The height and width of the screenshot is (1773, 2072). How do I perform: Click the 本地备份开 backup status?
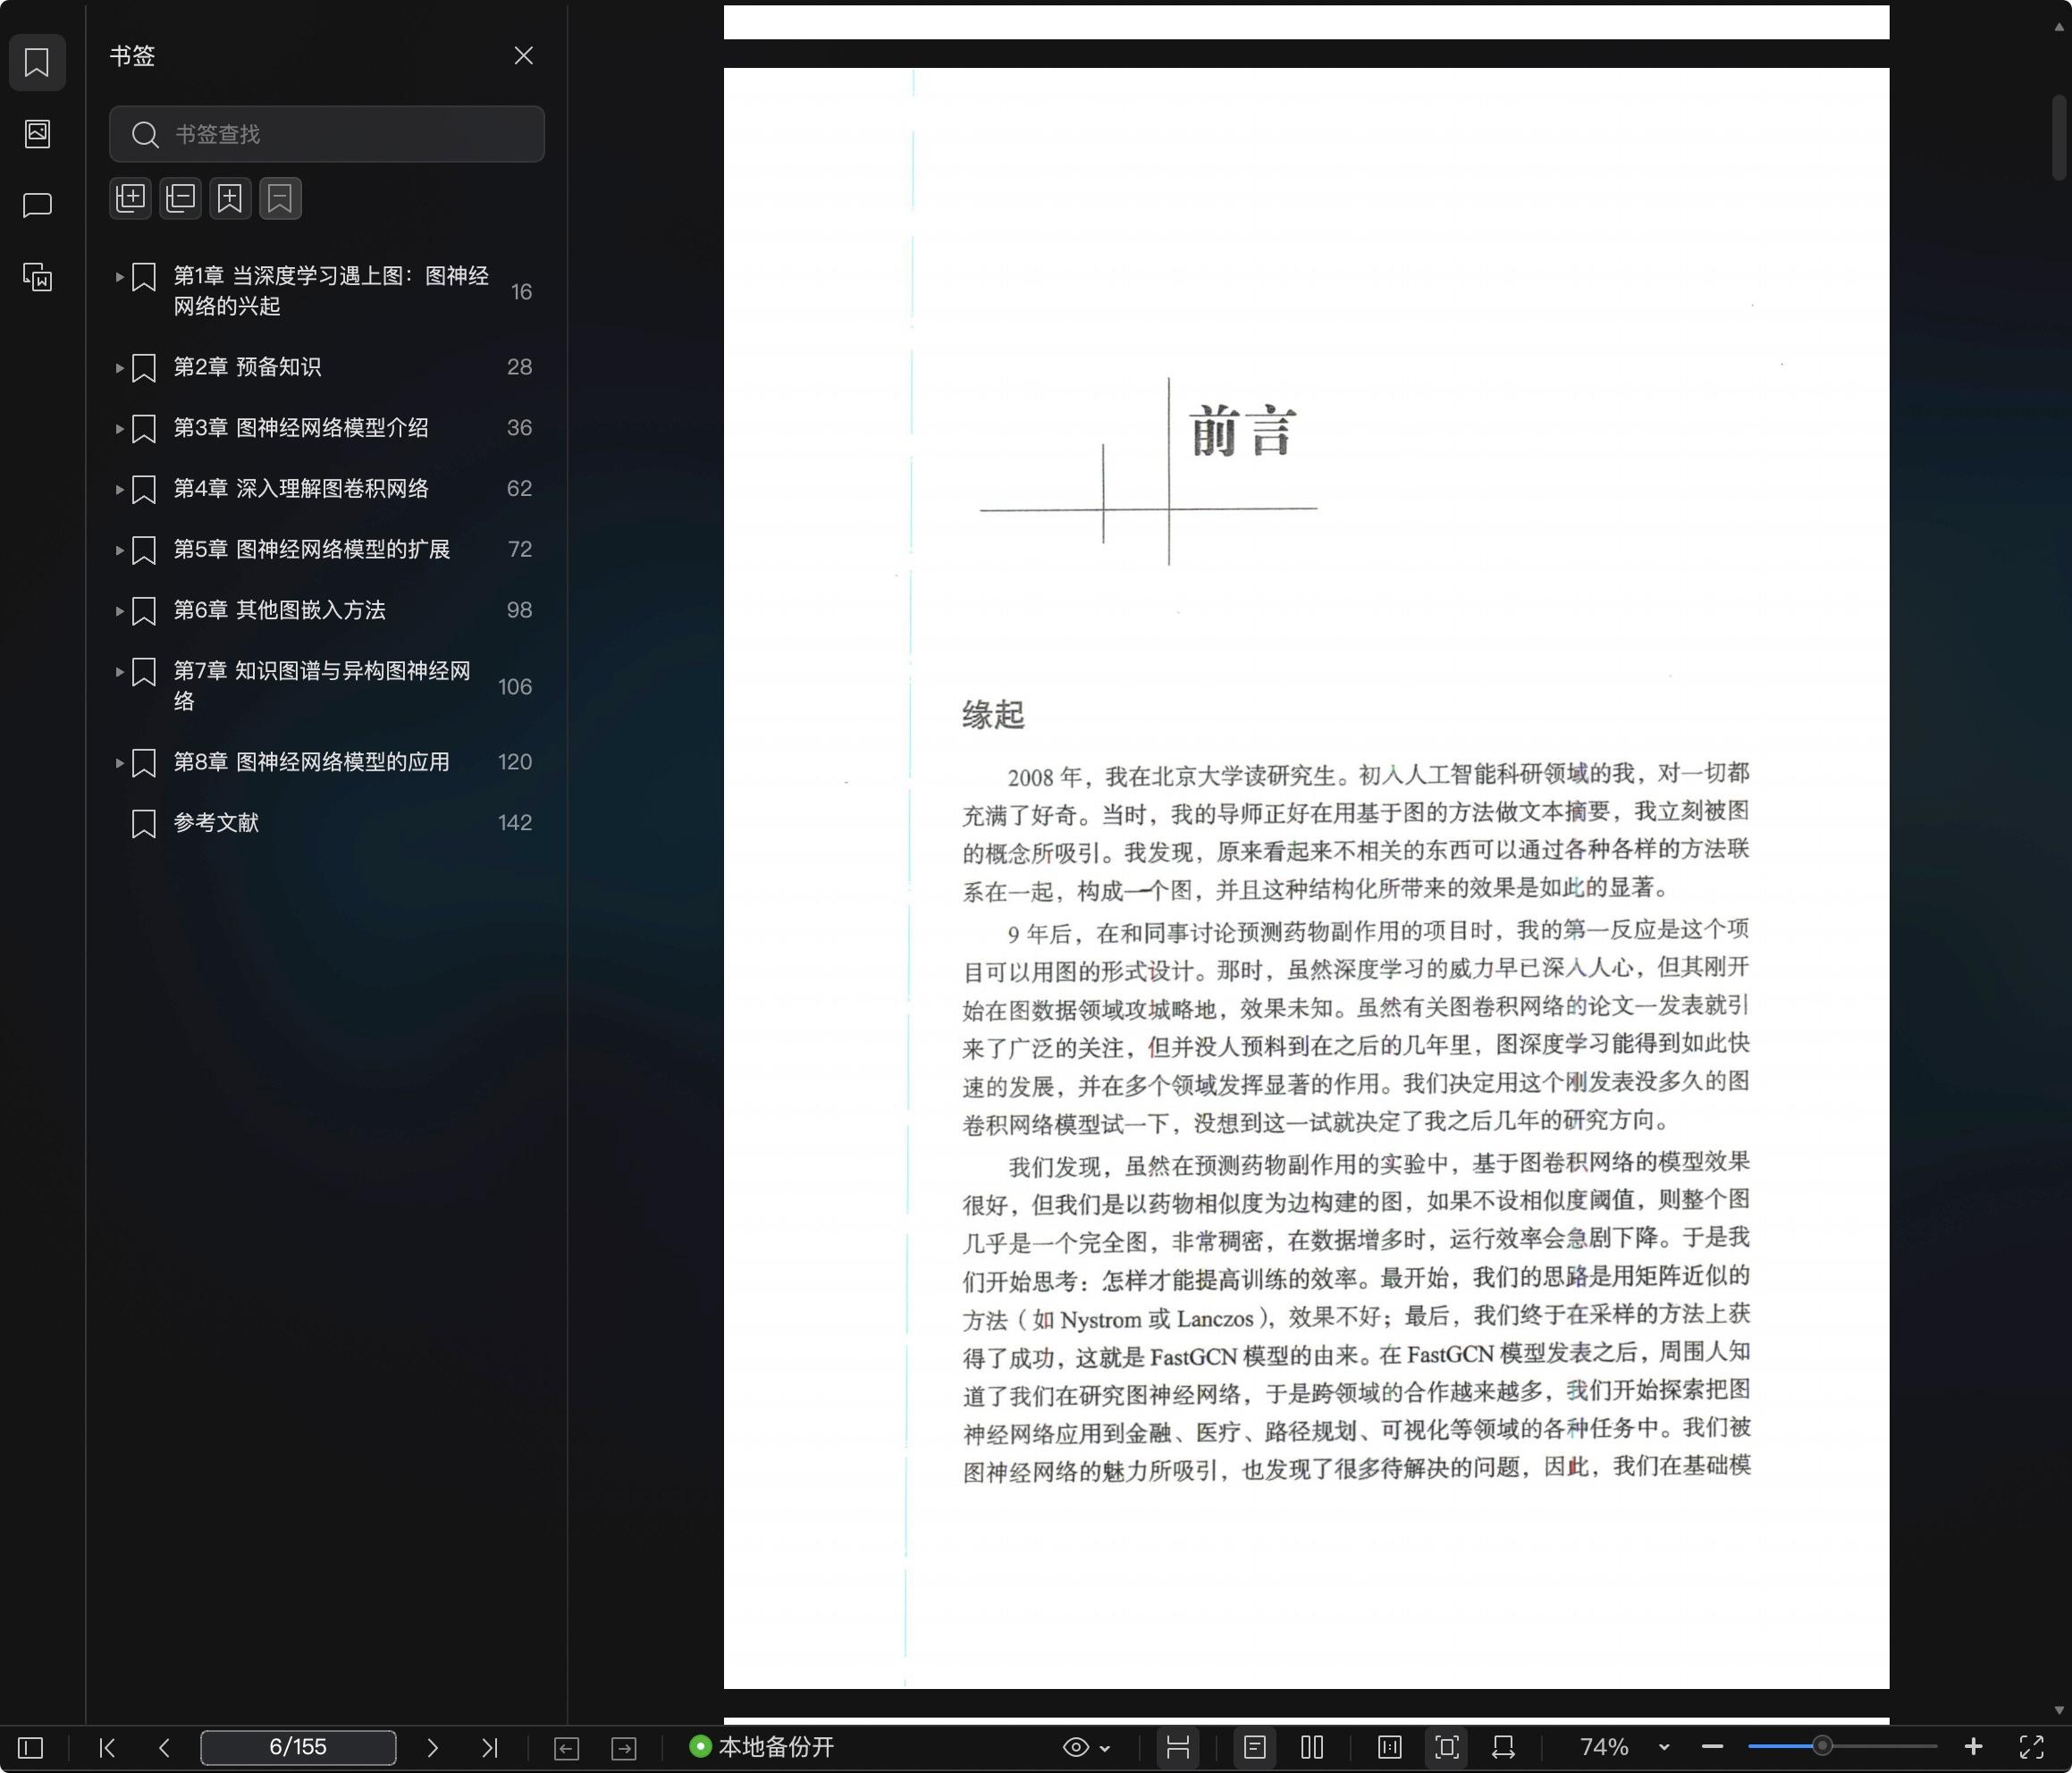tap(762, 1747)
